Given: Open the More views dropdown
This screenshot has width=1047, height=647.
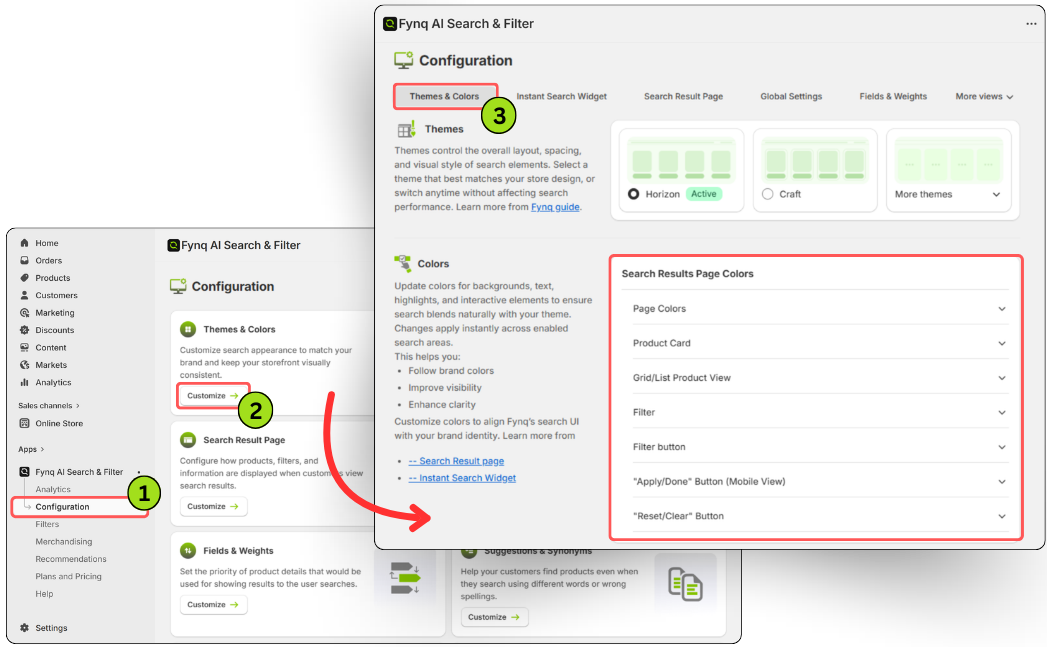Looking at the screenshot, I should point(984,96).
